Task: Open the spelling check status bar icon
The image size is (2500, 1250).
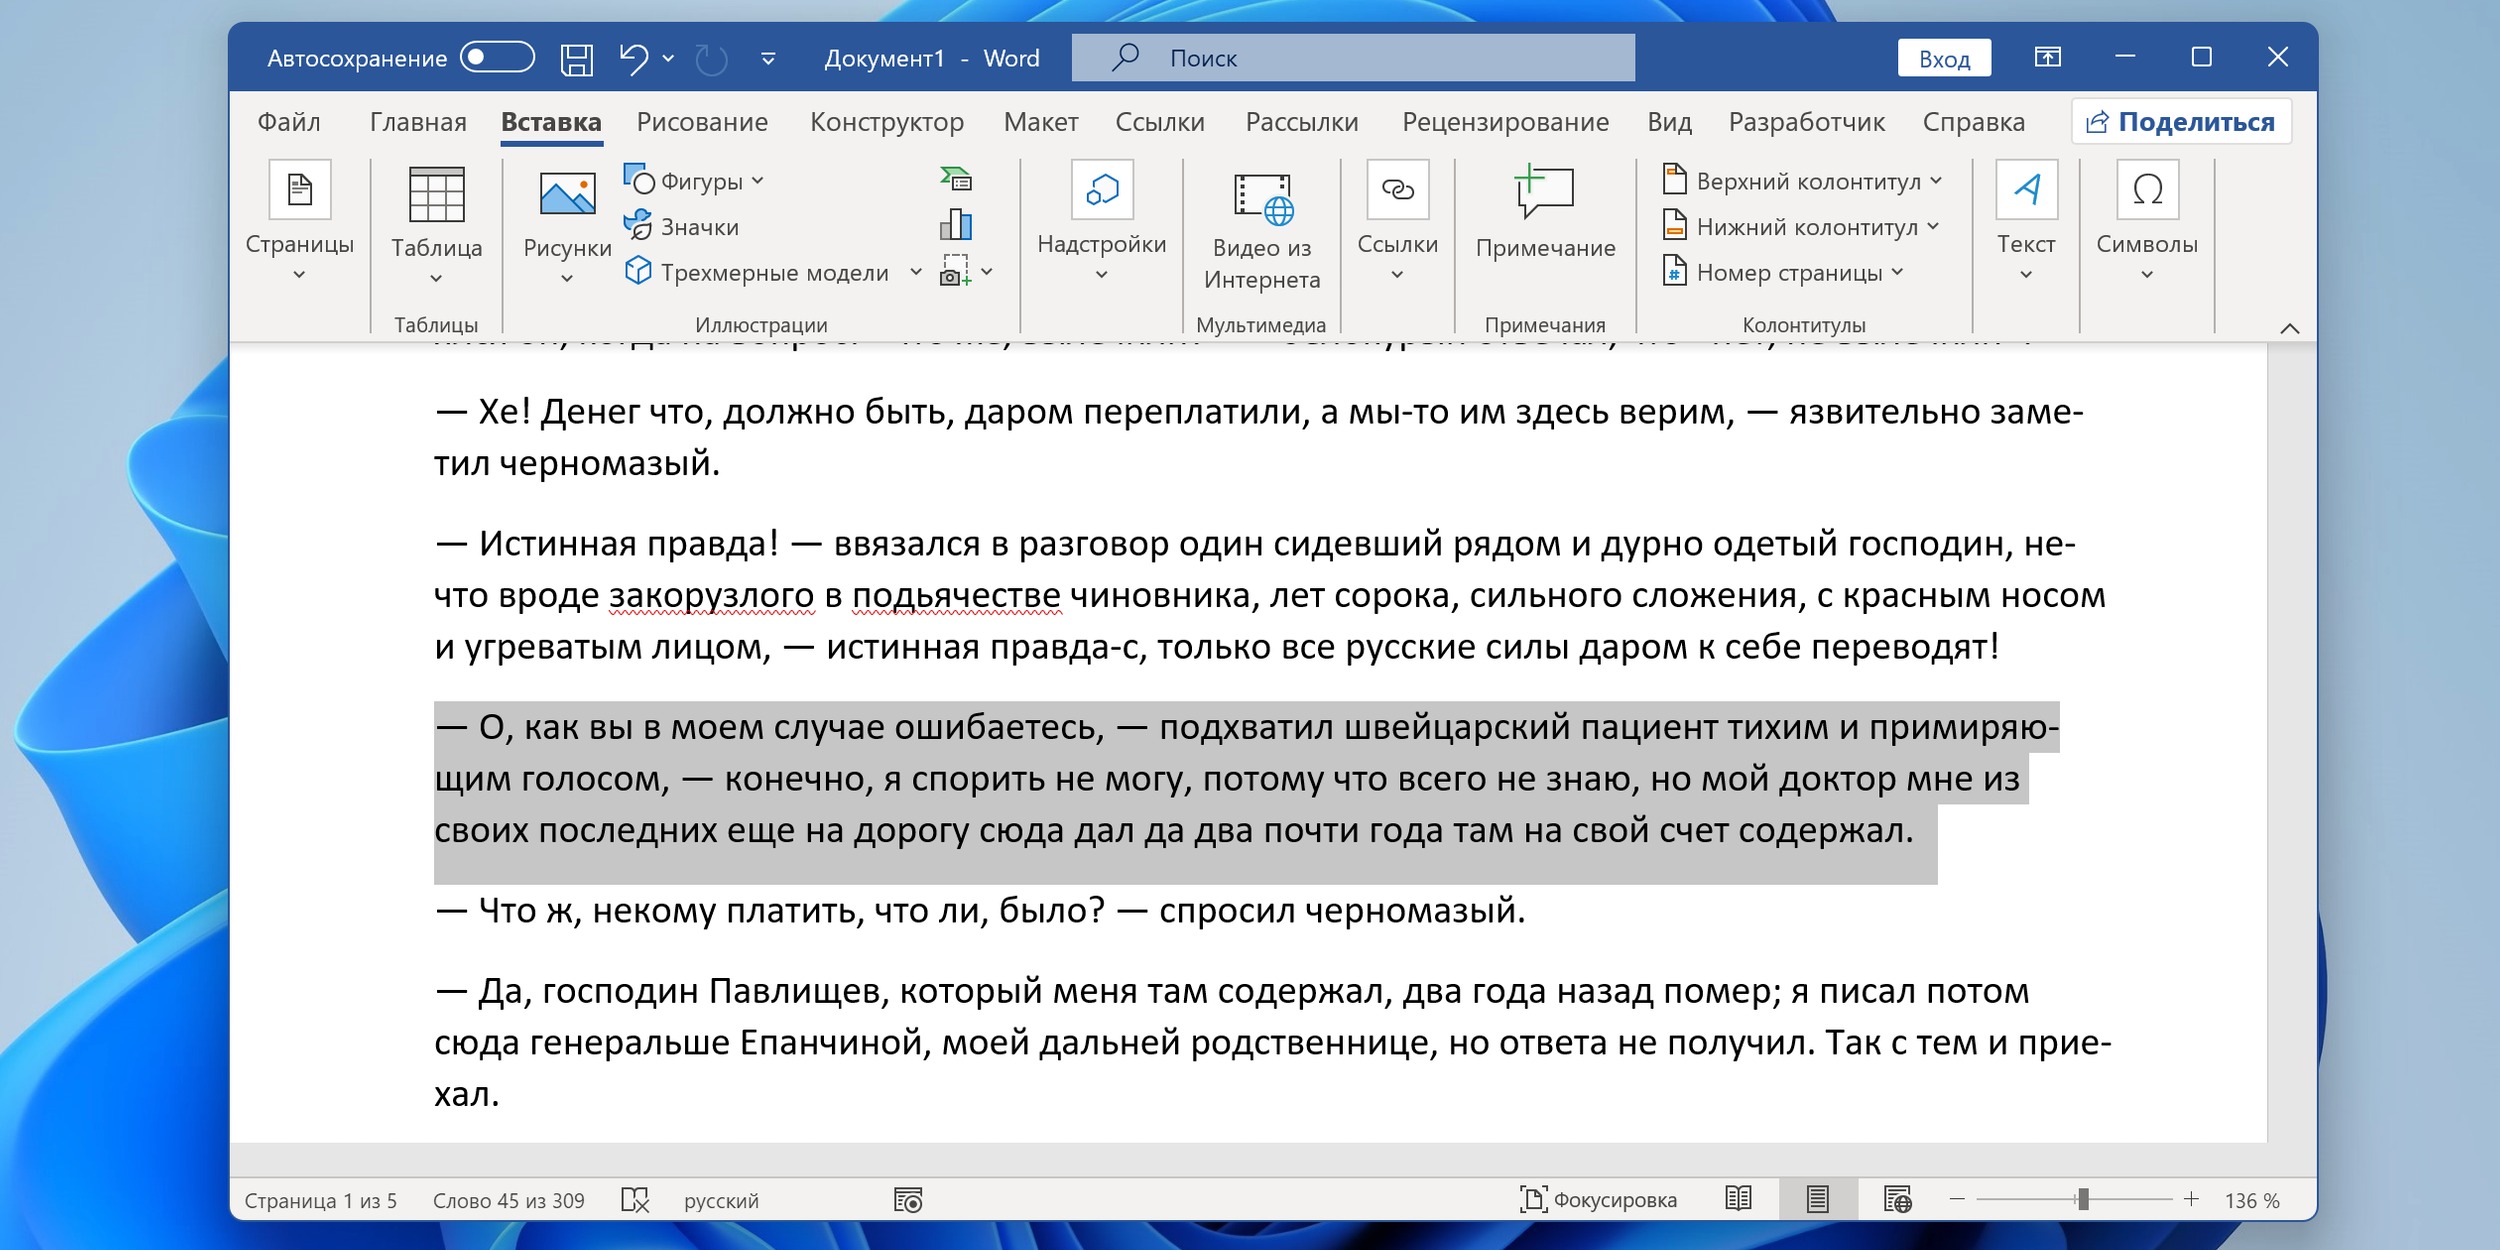Action: tap(635, 1200)
